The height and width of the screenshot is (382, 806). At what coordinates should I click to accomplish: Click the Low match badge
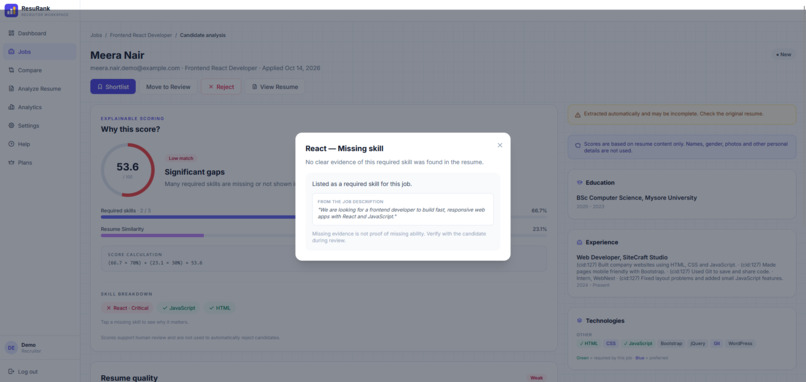(x=180, y=158)
